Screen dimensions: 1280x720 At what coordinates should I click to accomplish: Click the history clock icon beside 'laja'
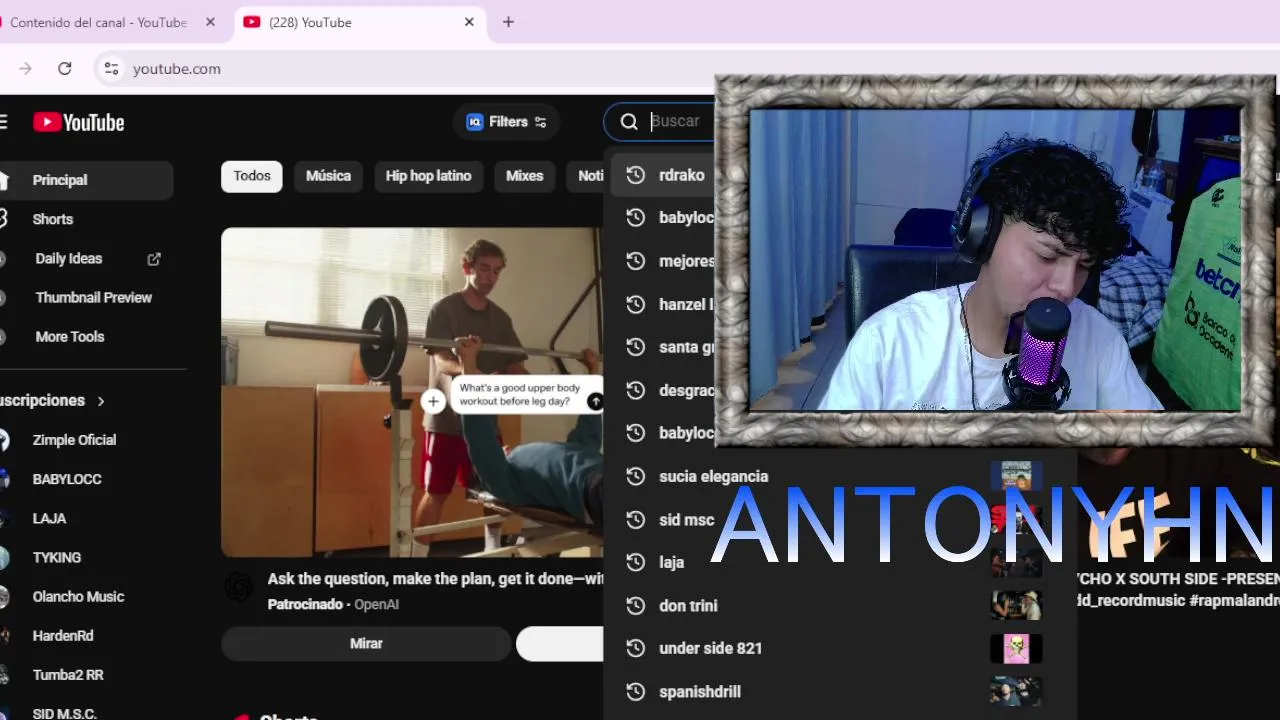(635, 562)
